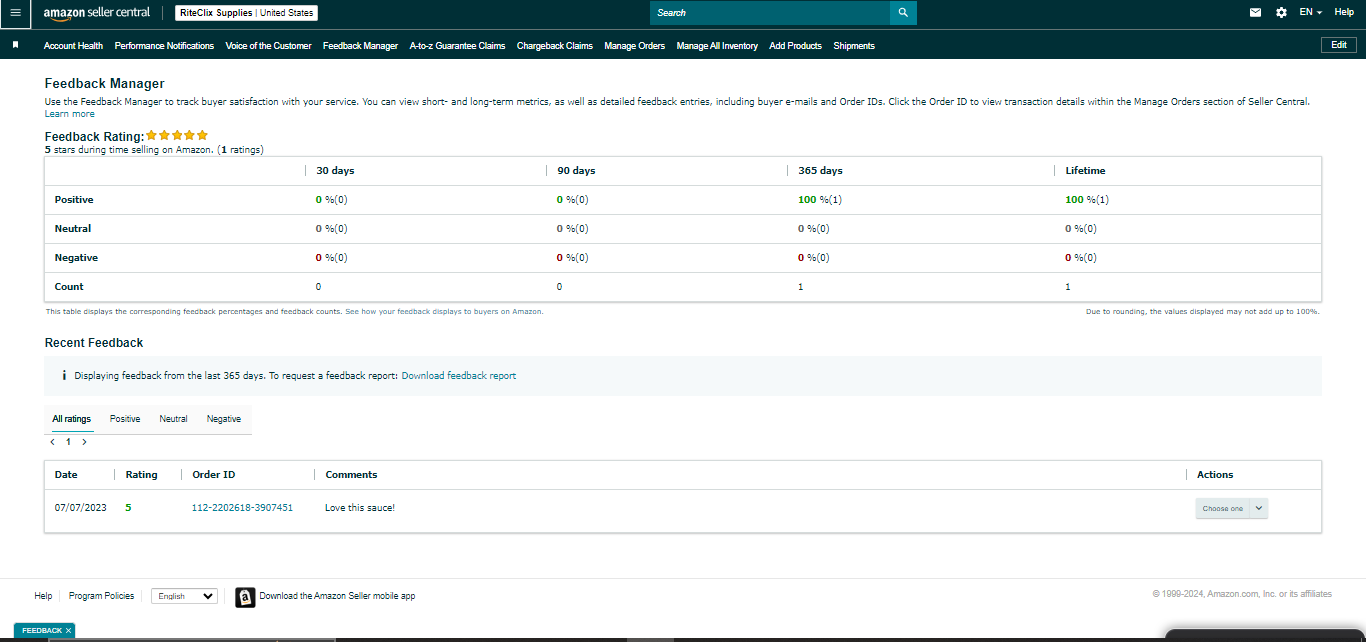Select the All ratings tab
The height and width of the screenshot is (642, 1366).
coord(71,419)
